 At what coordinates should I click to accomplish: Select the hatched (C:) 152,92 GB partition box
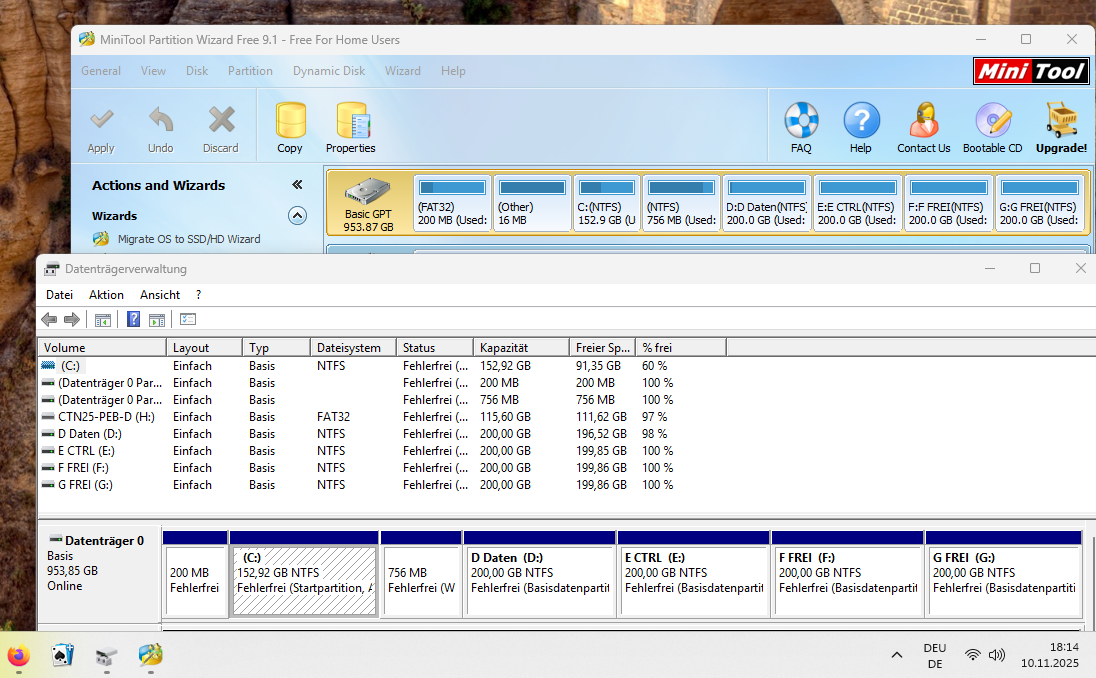click(304, 581)
